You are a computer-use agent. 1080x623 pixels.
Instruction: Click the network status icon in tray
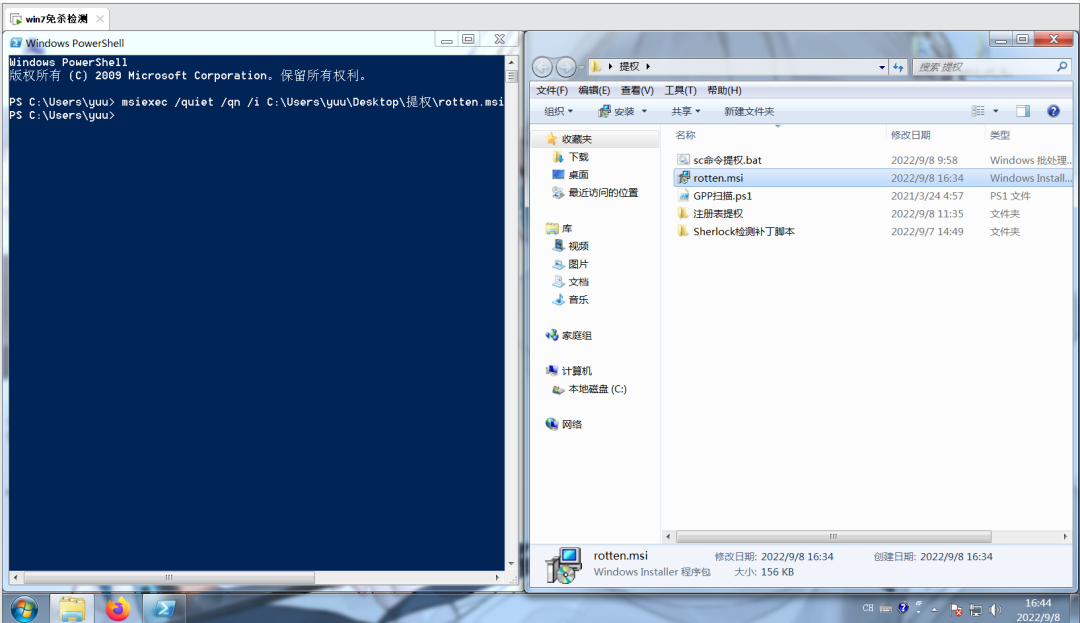point(975,608)
